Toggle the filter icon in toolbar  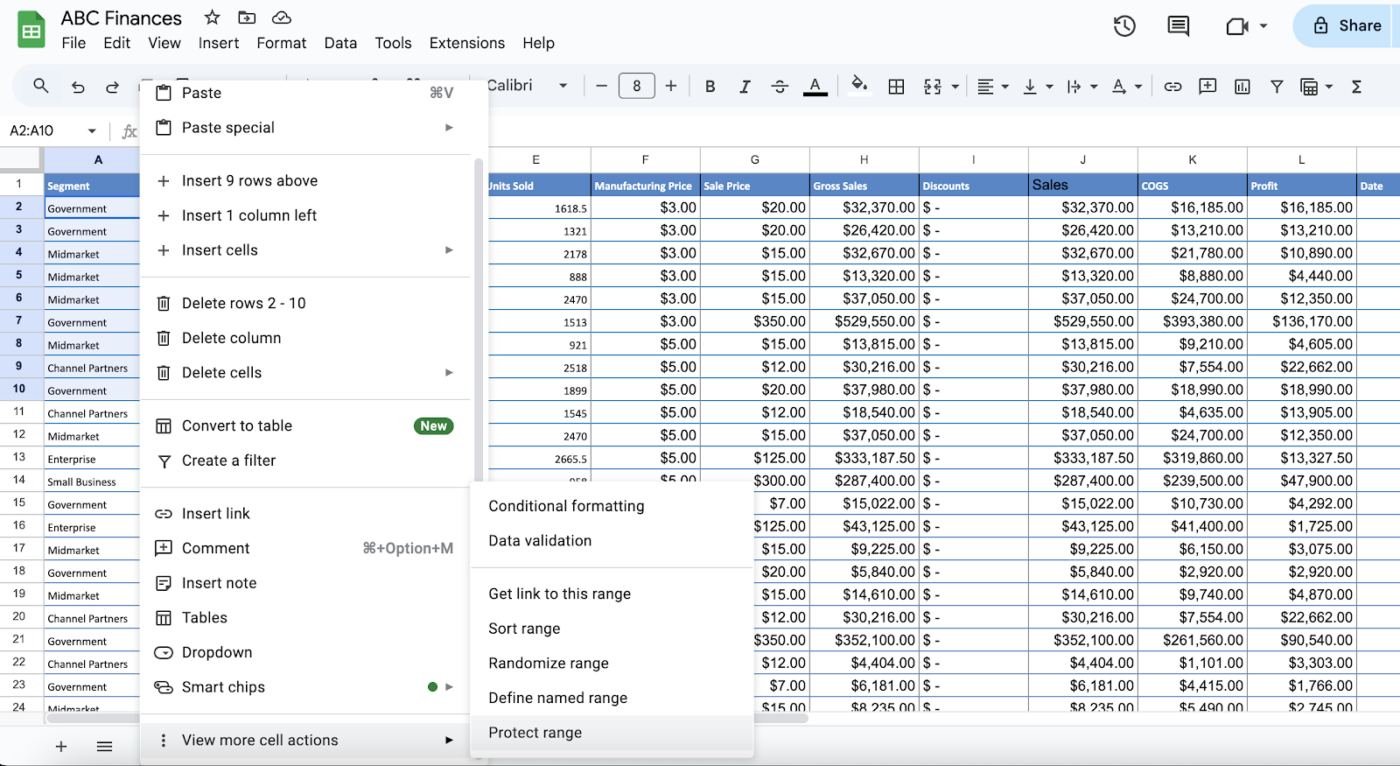(x=1277, y=87)
